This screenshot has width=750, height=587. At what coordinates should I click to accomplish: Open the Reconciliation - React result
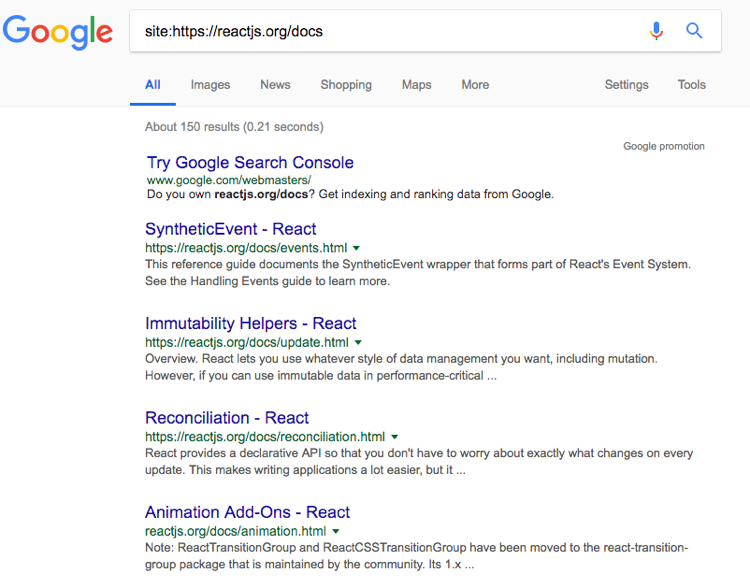(x=227, y=418)
